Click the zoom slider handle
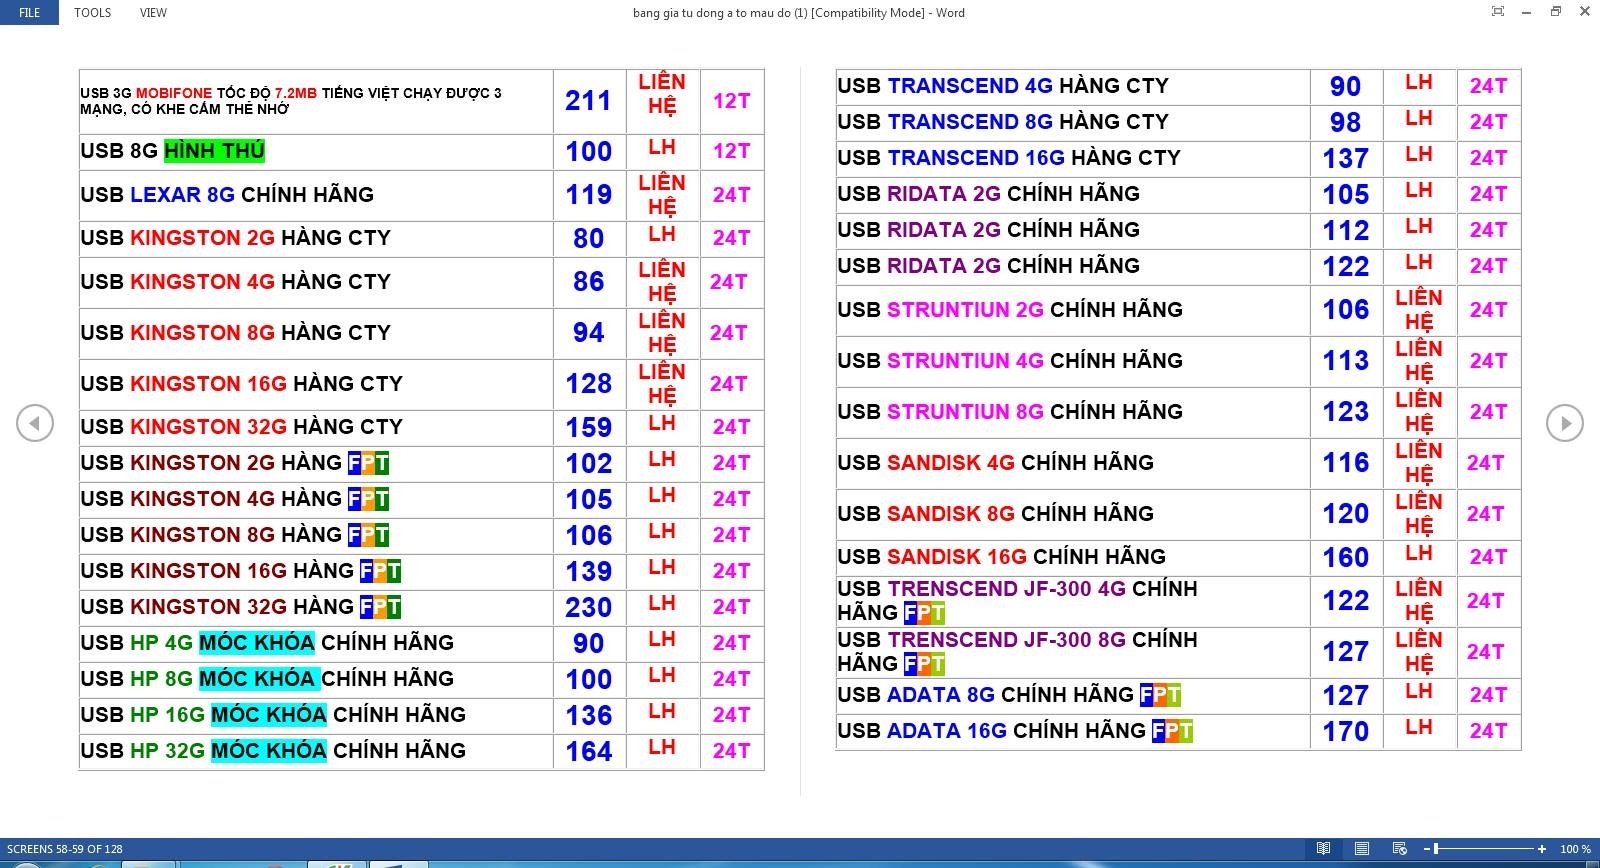Screen dimensions: 1600x868 click(x=1436, y=849)
